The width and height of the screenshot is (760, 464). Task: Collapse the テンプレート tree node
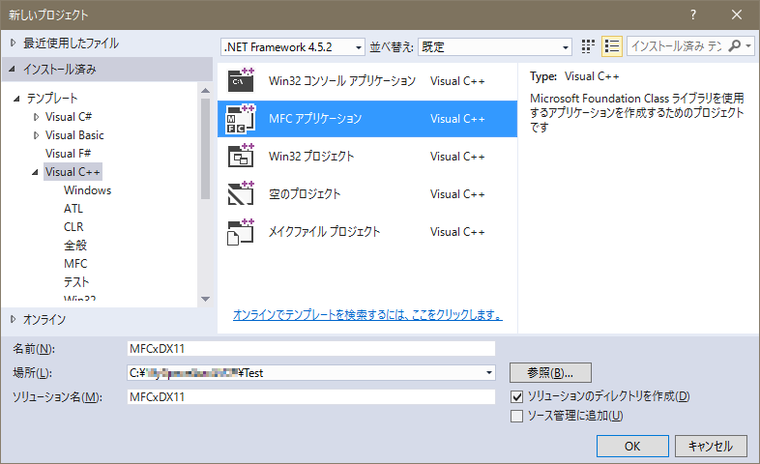point(16,98)
